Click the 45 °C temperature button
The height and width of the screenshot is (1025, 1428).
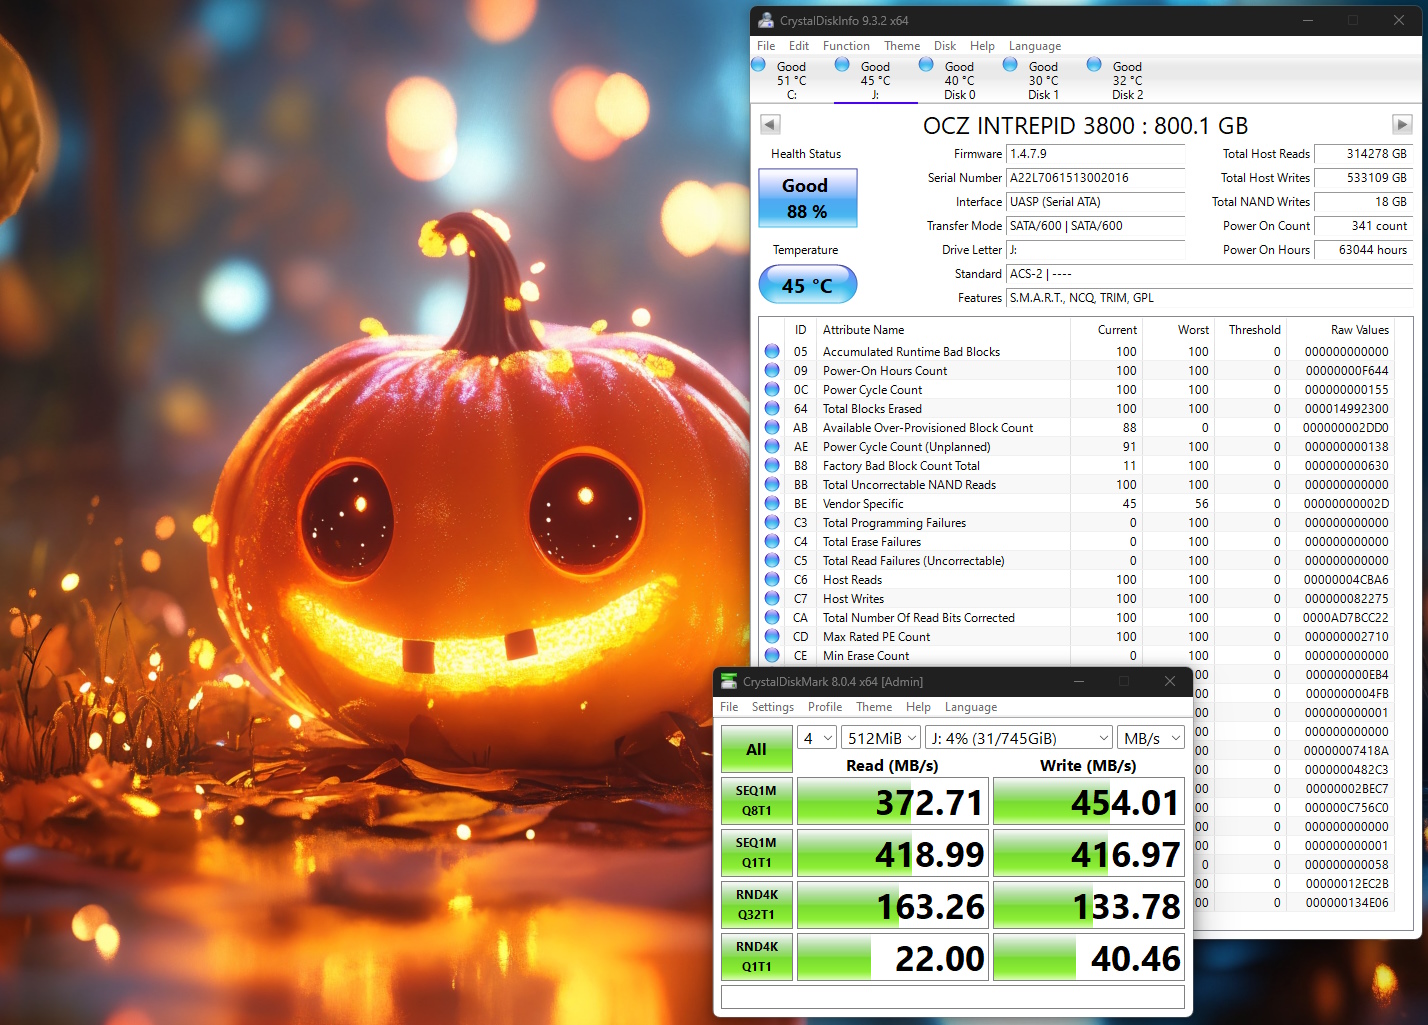click(x=808, y=285)
